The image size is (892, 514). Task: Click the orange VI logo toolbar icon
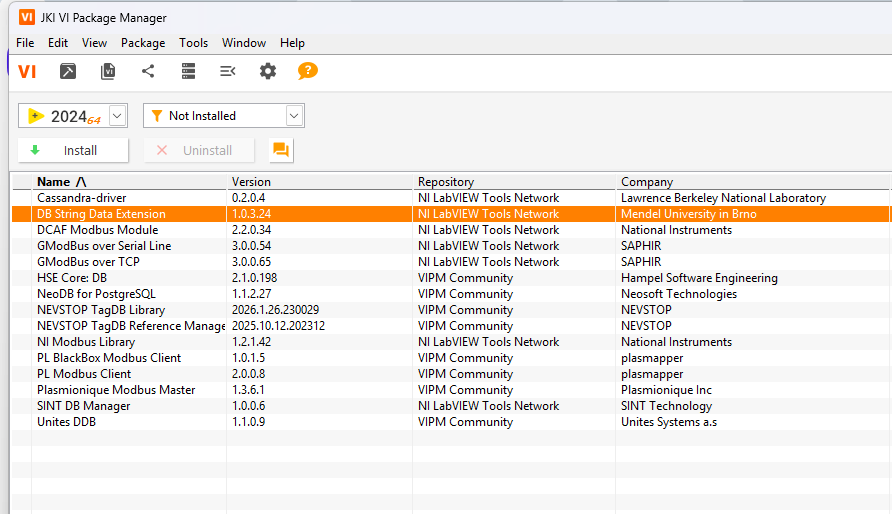[27, 71]
